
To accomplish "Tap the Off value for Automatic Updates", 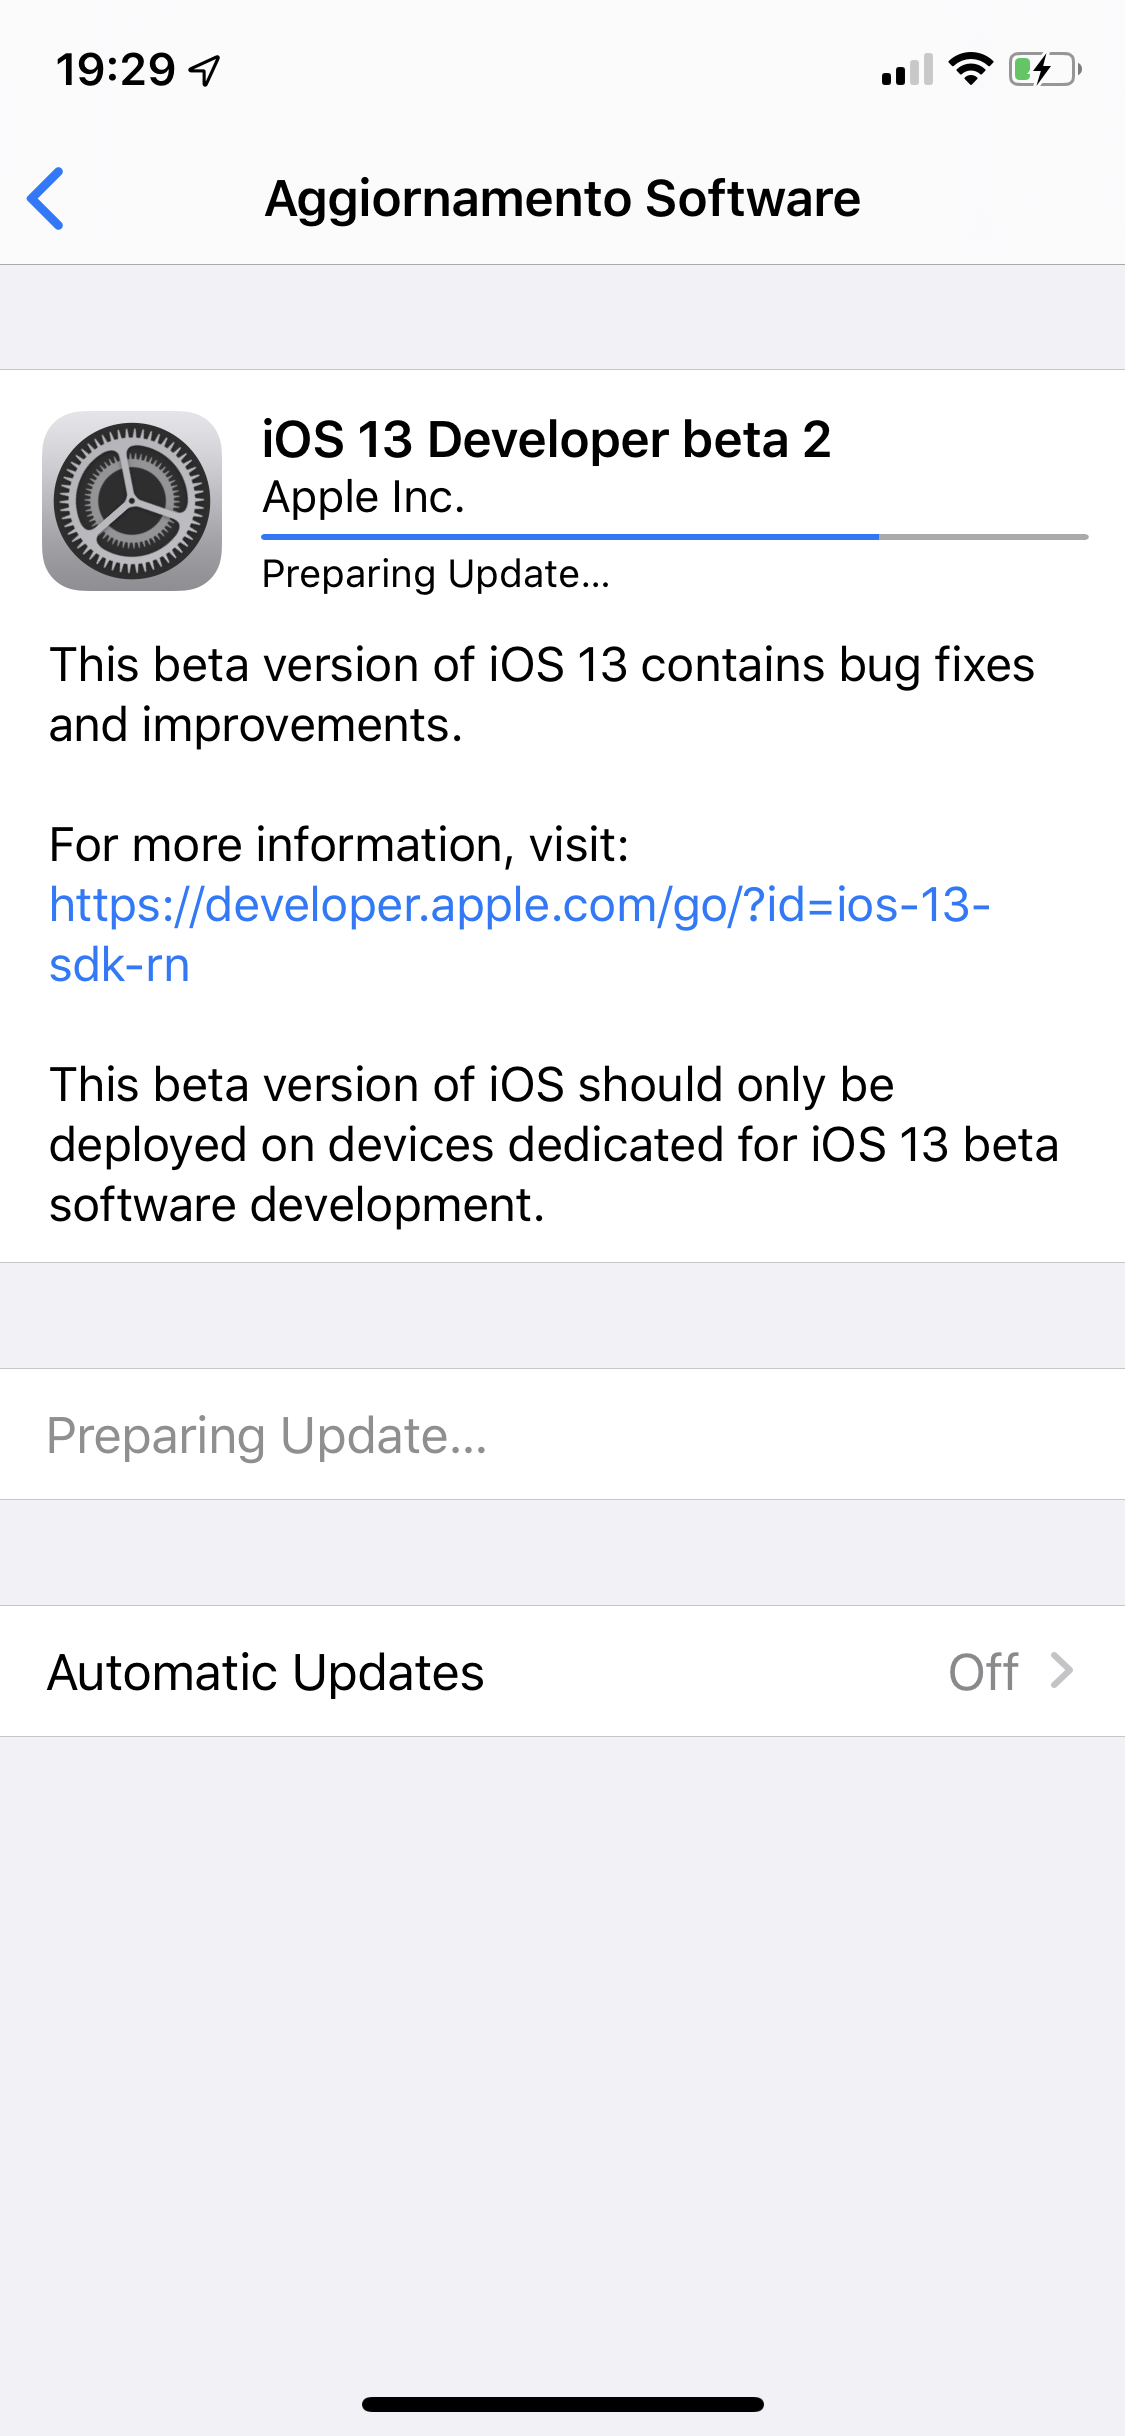I will (x=983, y=1672).
